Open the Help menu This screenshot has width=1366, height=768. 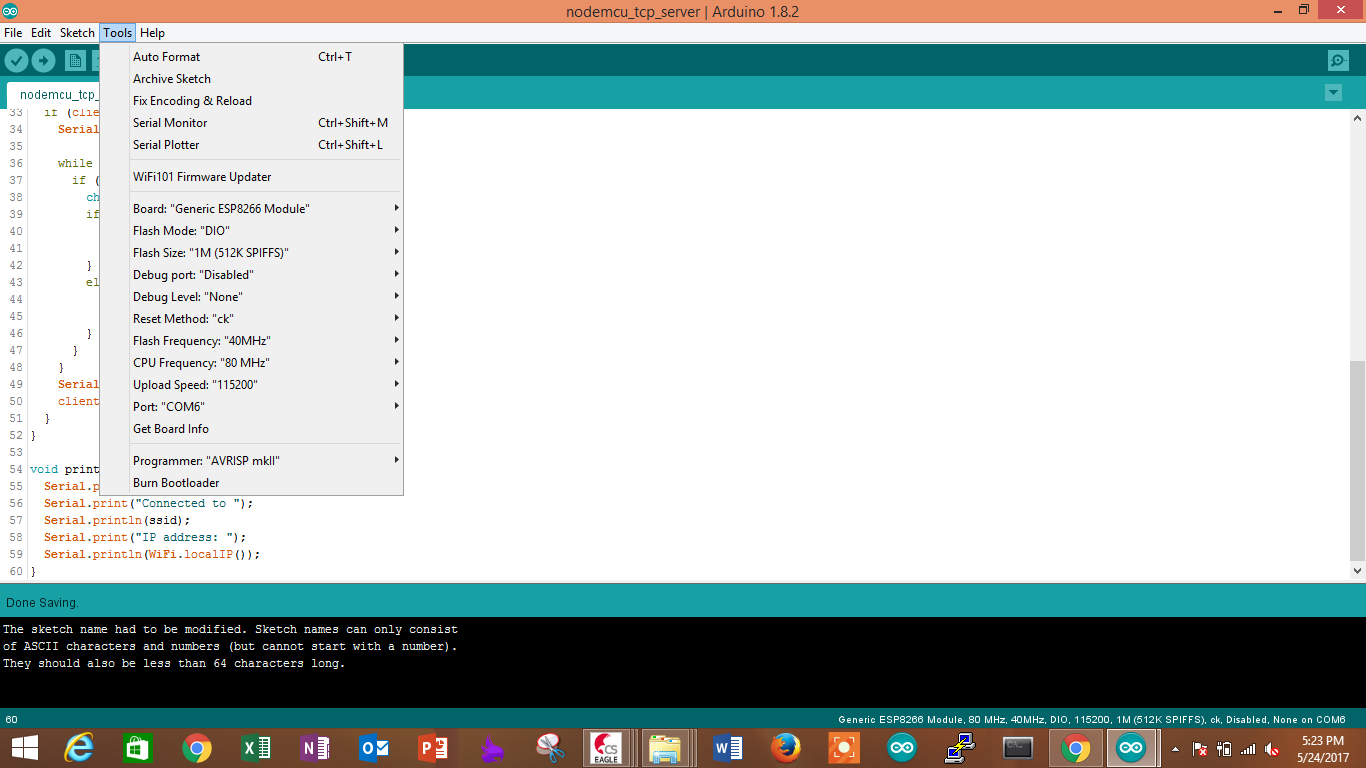point(152,33)
